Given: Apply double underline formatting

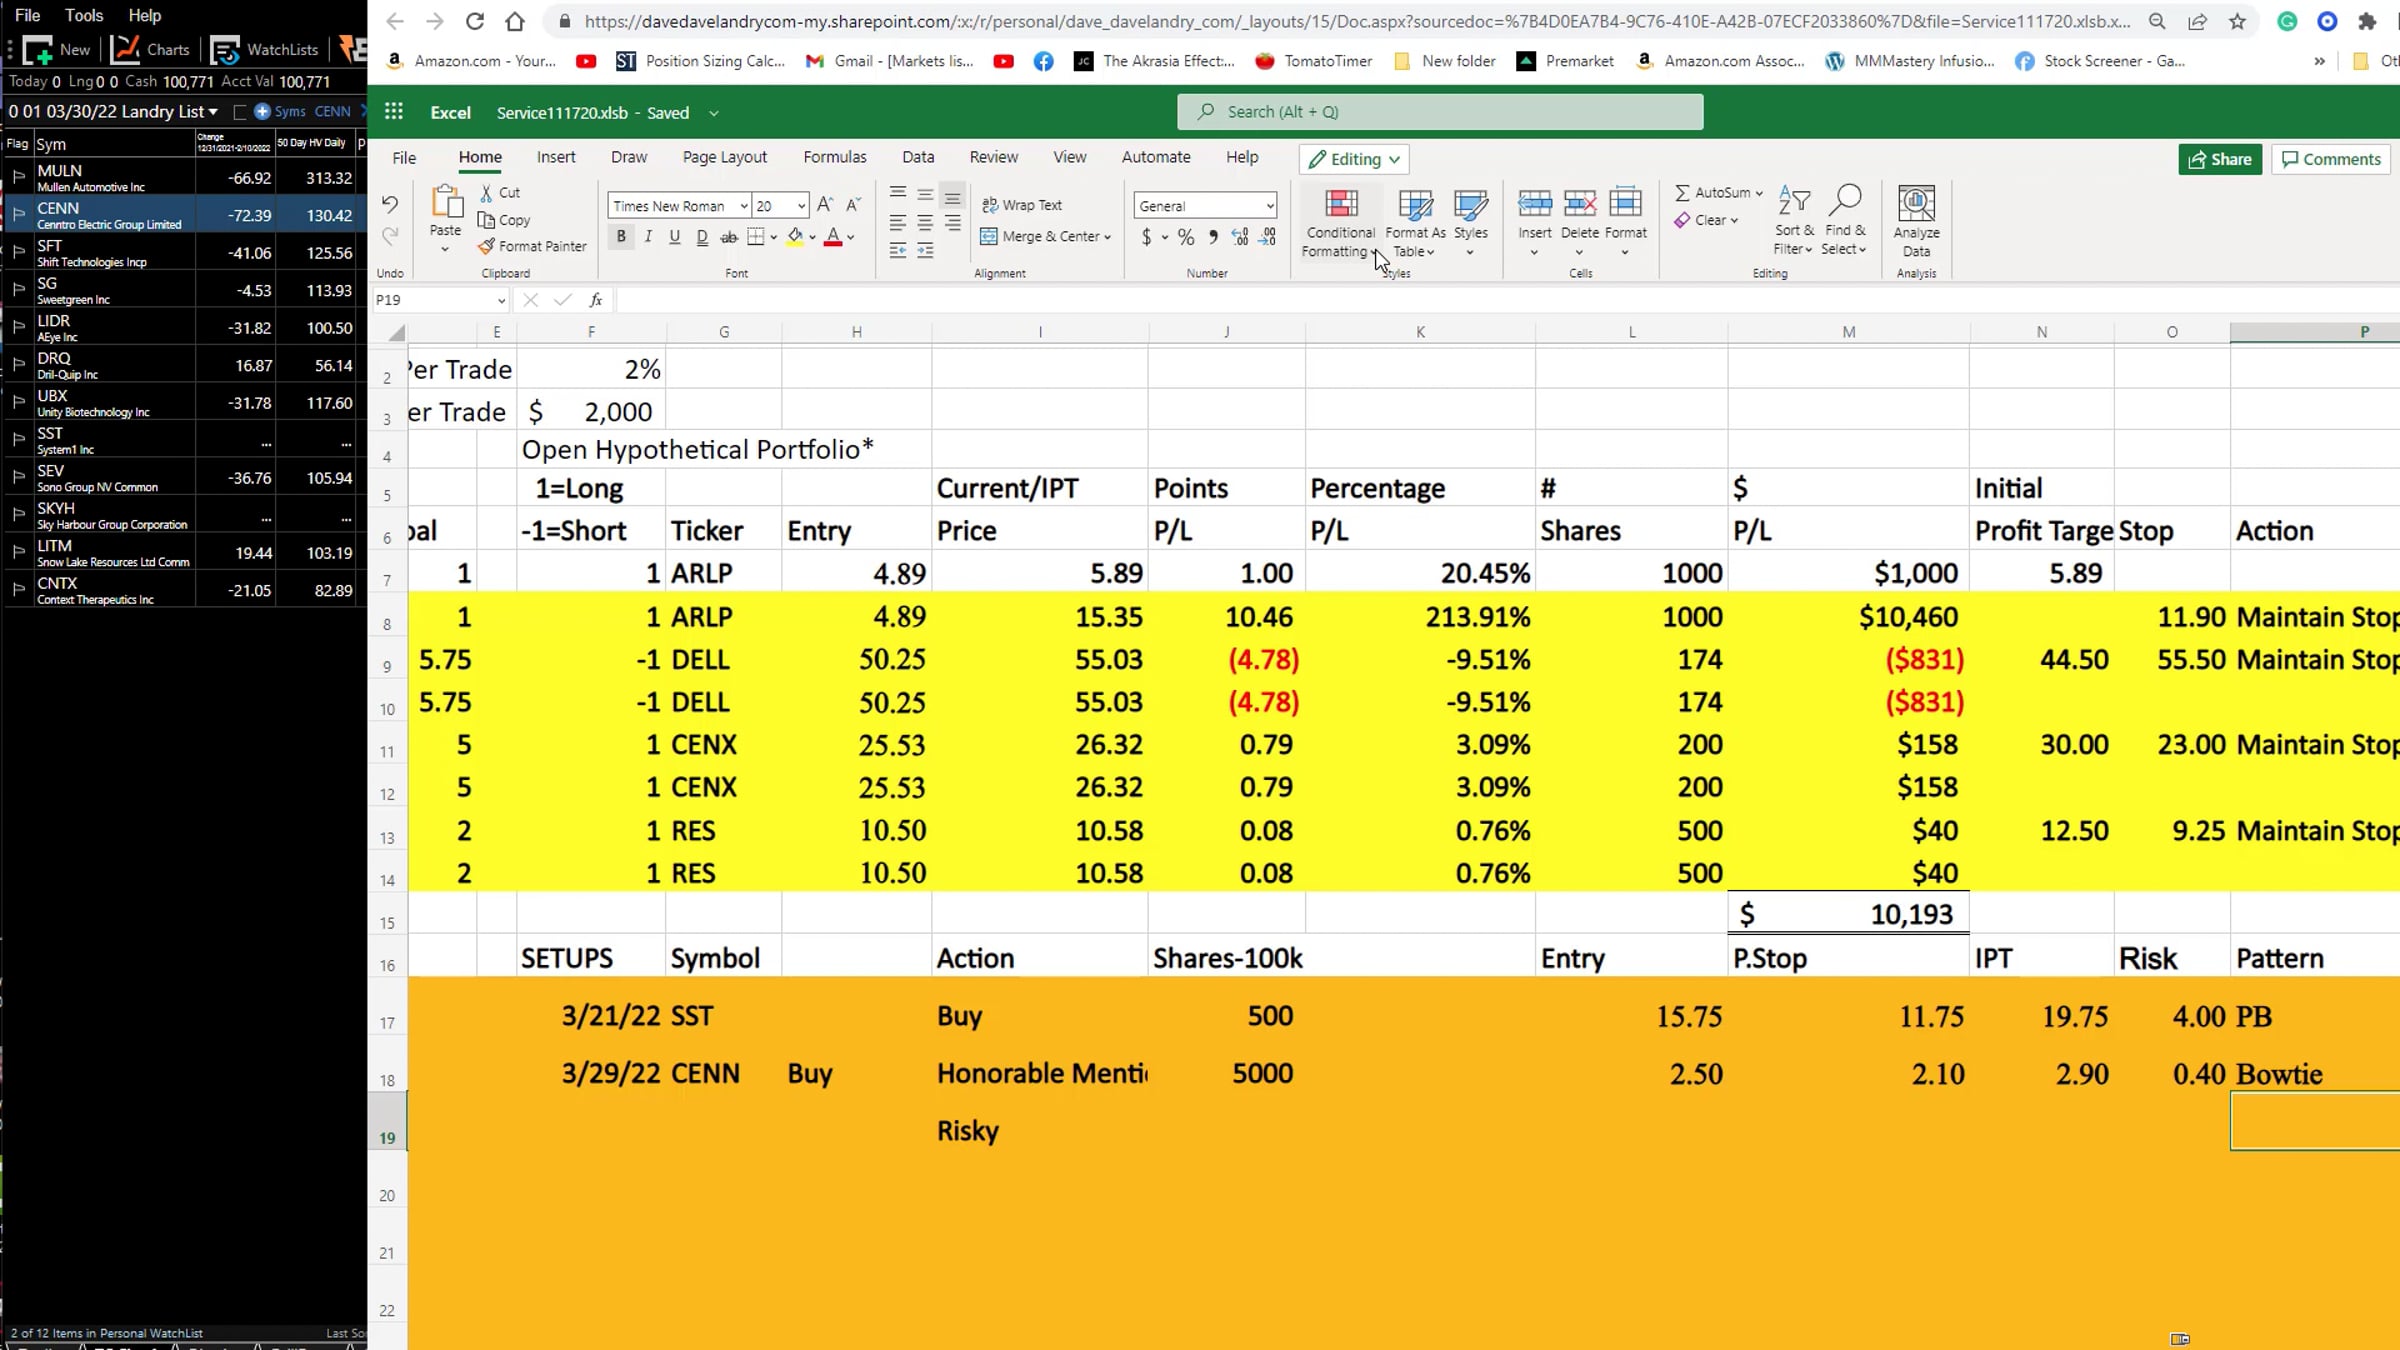Looking at the screenshot, I should (x=702, y=237).
